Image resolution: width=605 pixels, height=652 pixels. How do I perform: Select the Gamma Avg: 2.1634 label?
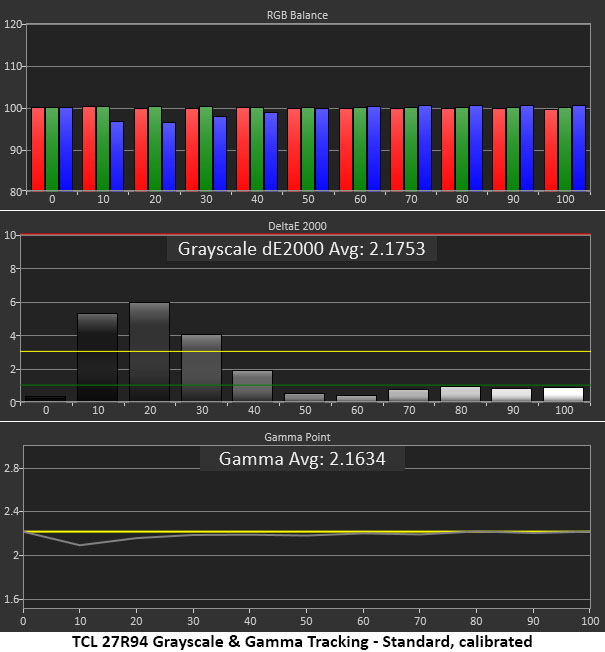(x=302, y=459)
